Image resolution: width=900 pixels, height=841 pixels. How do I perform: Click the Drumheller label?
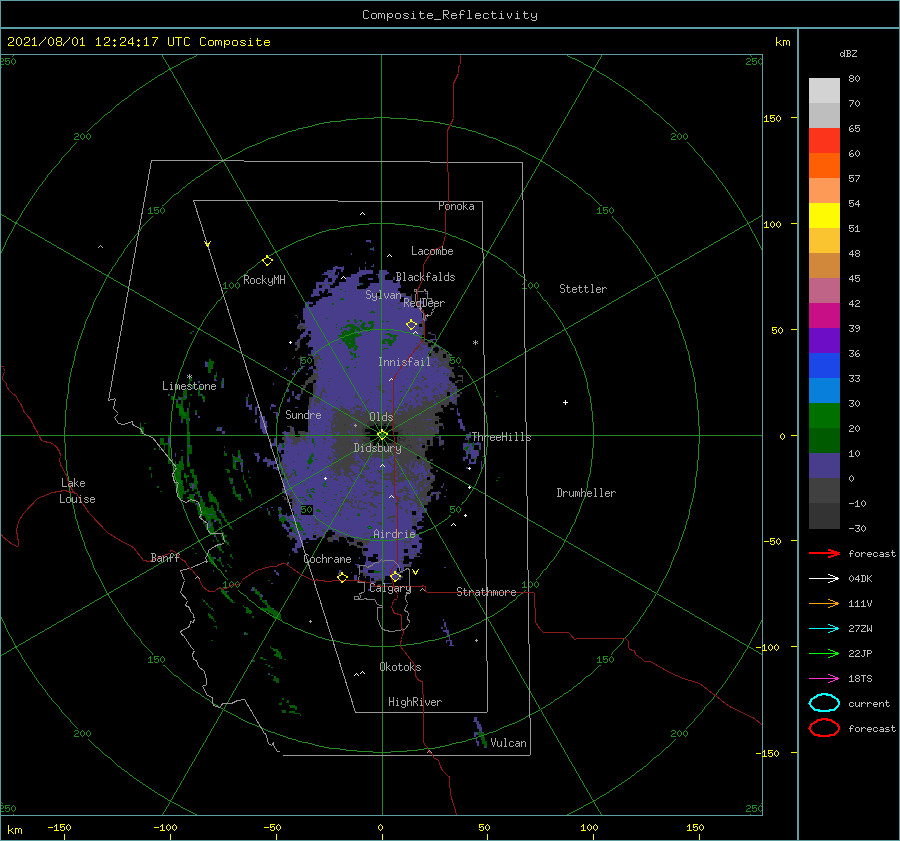point(586,493)
